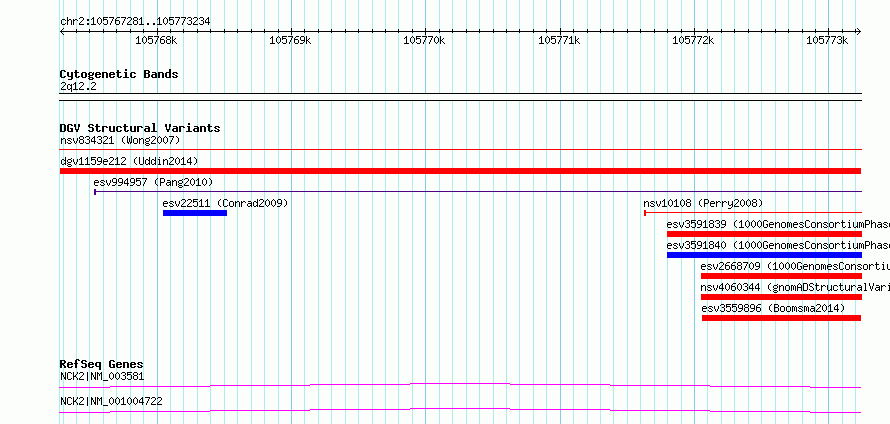Click the 105773k ruler tick label
This screenshot has width=890, height=424.
(827, 40)
